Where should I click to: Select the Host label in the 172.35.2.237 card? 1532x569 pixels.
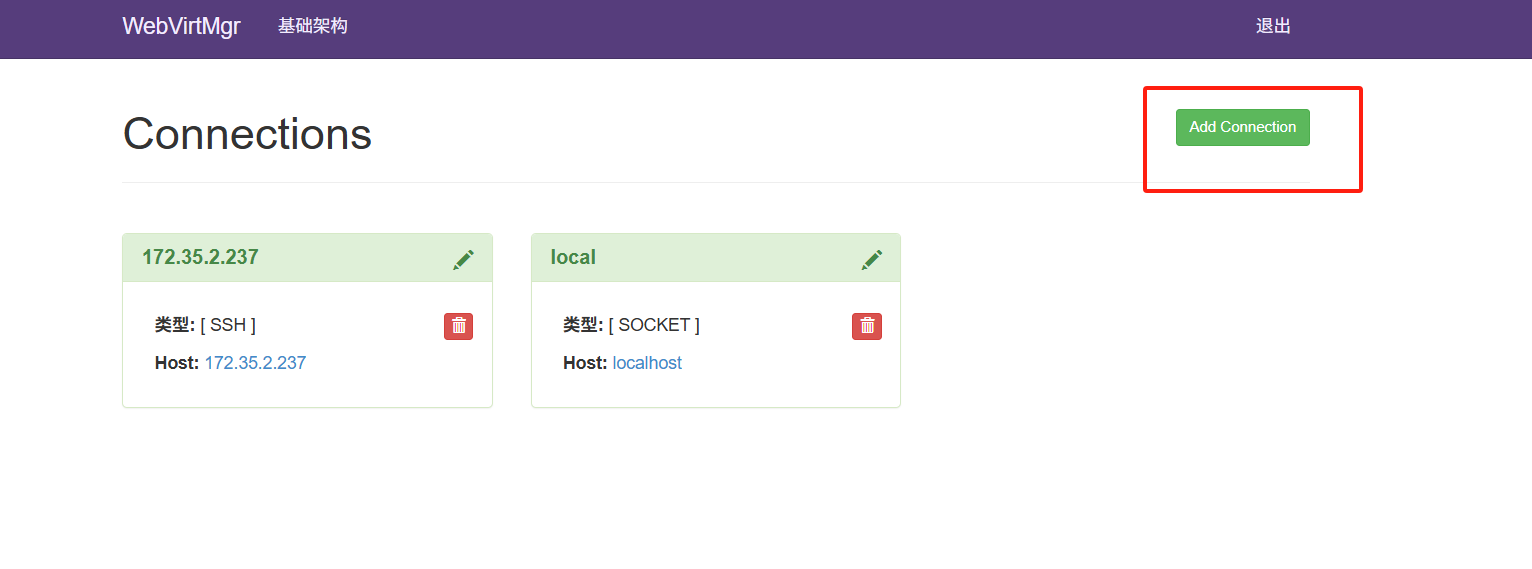click(x=177, y=363)
